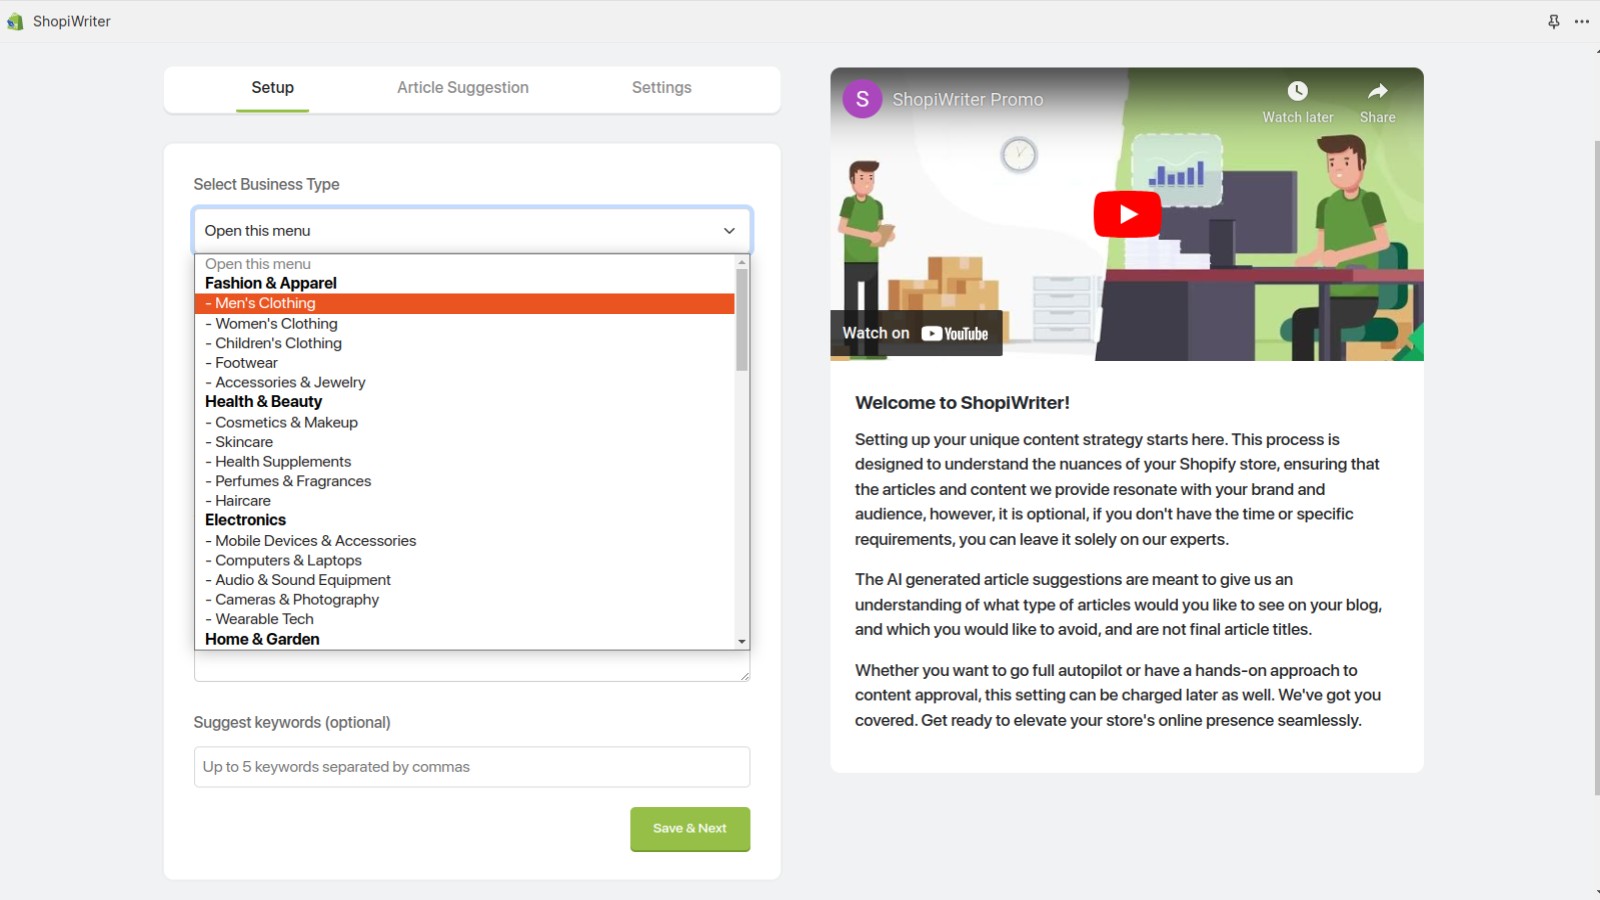
Task: Select Wearable Tech option
Action: pos(465,619)
